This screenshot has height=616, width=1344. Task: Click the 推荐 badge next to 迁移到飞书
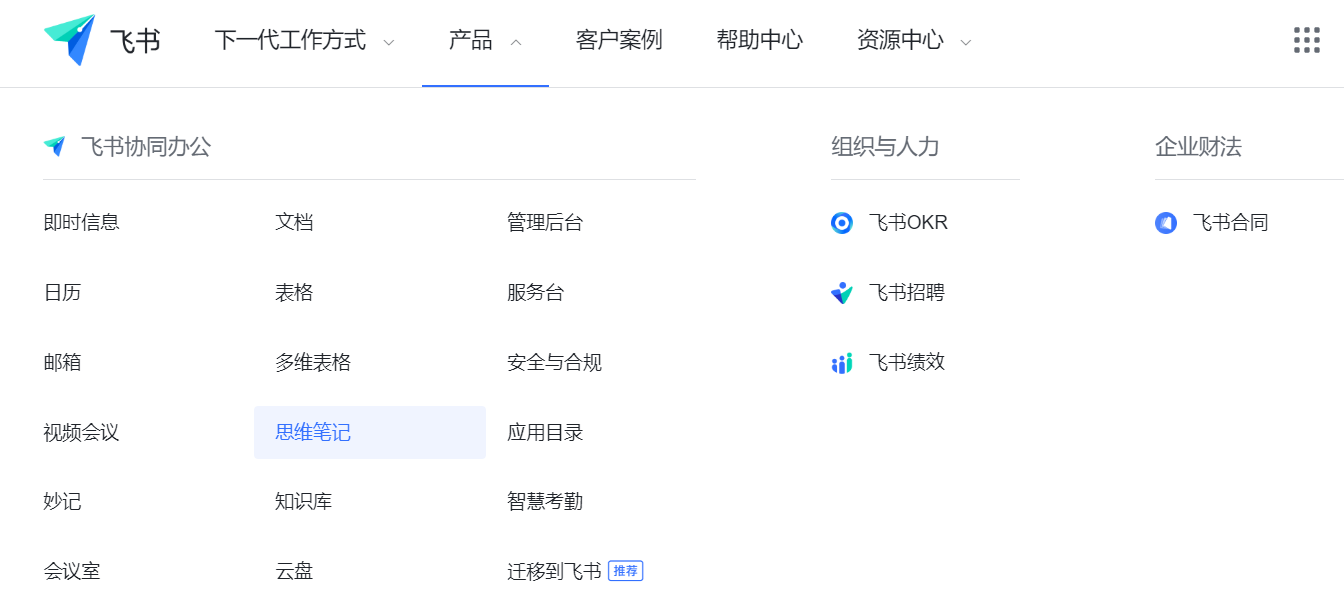pyautogui.click(x=625, y=571)
